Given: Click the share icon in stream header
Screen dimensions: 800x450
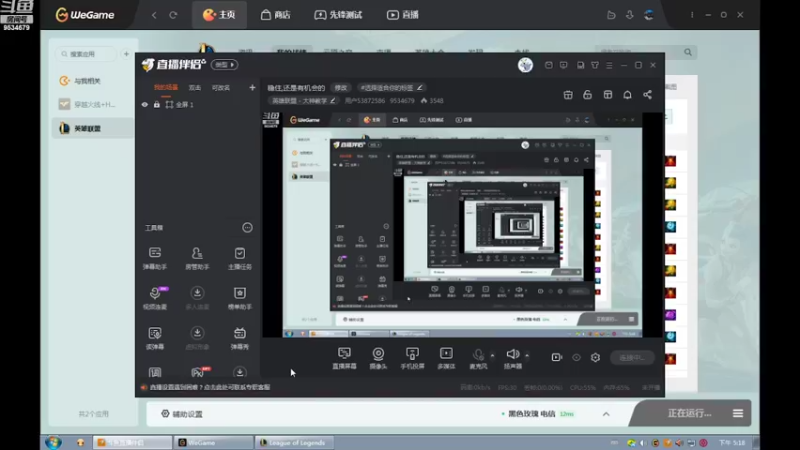Looking at the screenshot, I should [647, 95].
